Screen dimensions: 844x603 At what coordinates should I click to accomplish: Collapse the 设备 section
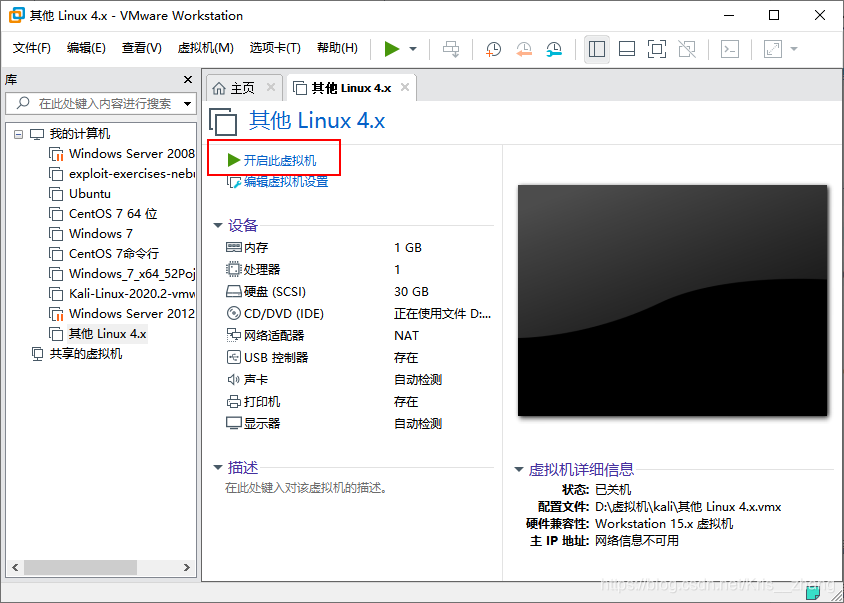[x=218, y=226]
